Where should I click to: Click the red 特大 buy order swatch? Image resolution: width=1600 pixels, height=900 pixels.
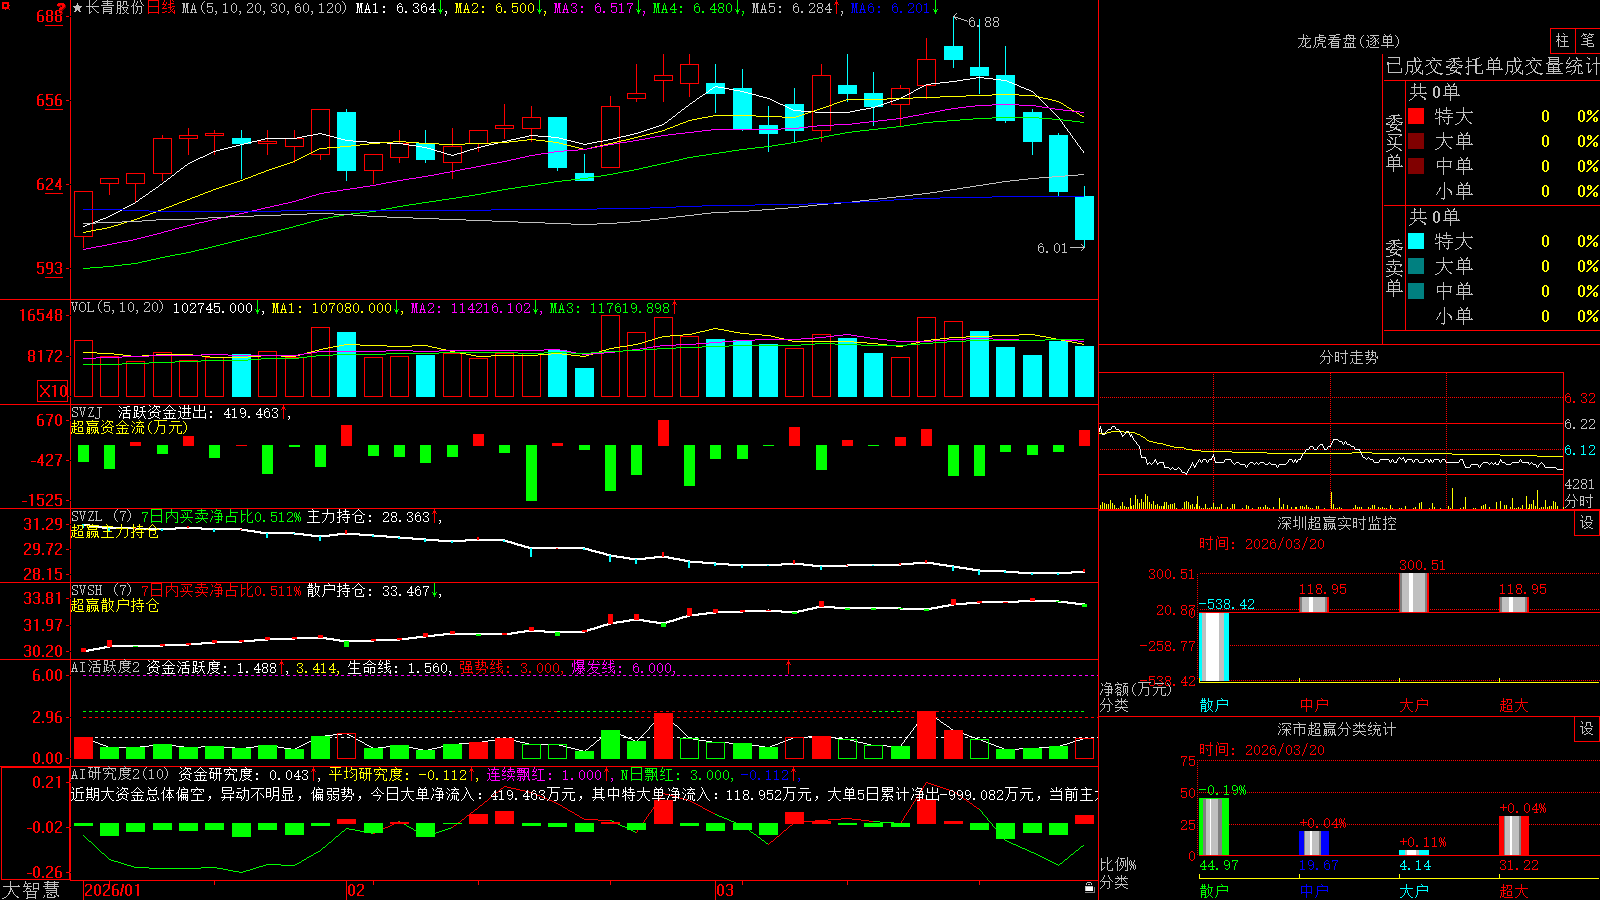pos(1416,116)
